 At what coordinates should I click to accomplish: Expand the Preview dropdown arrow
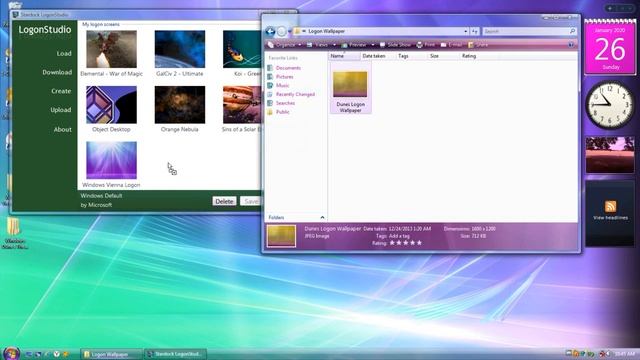[373, 45]
